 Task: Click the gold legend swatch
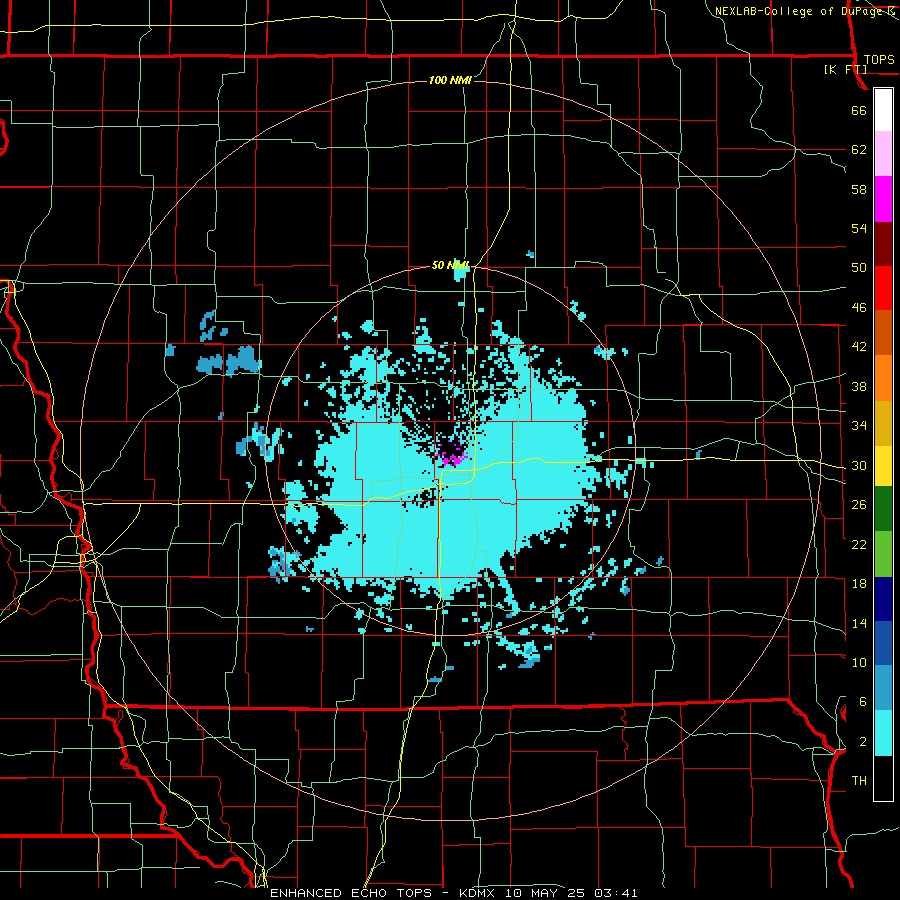tap(883, 423)
